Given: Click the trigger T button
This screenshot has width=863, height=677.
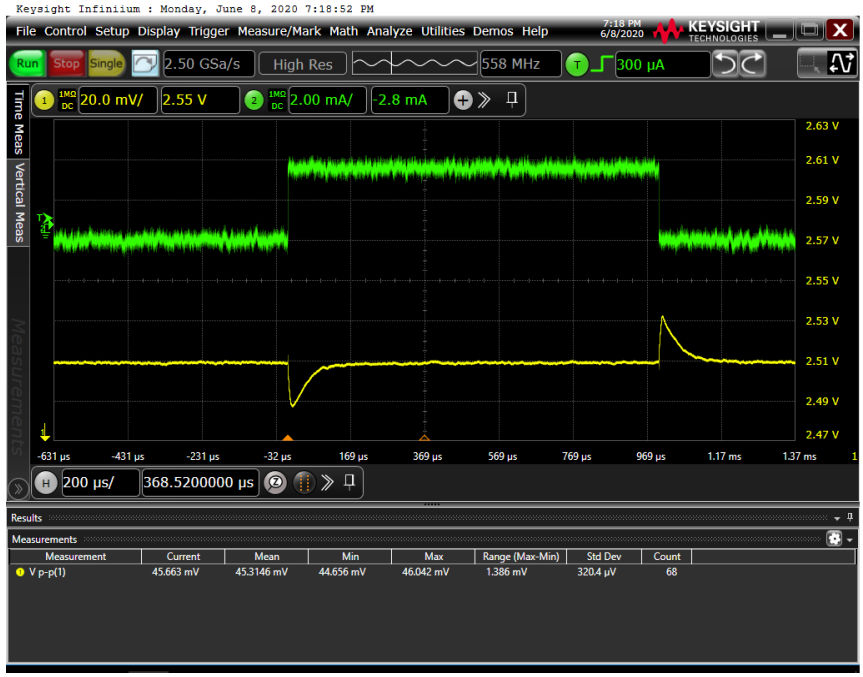Looking at the screenshot, I should [577, 65].
